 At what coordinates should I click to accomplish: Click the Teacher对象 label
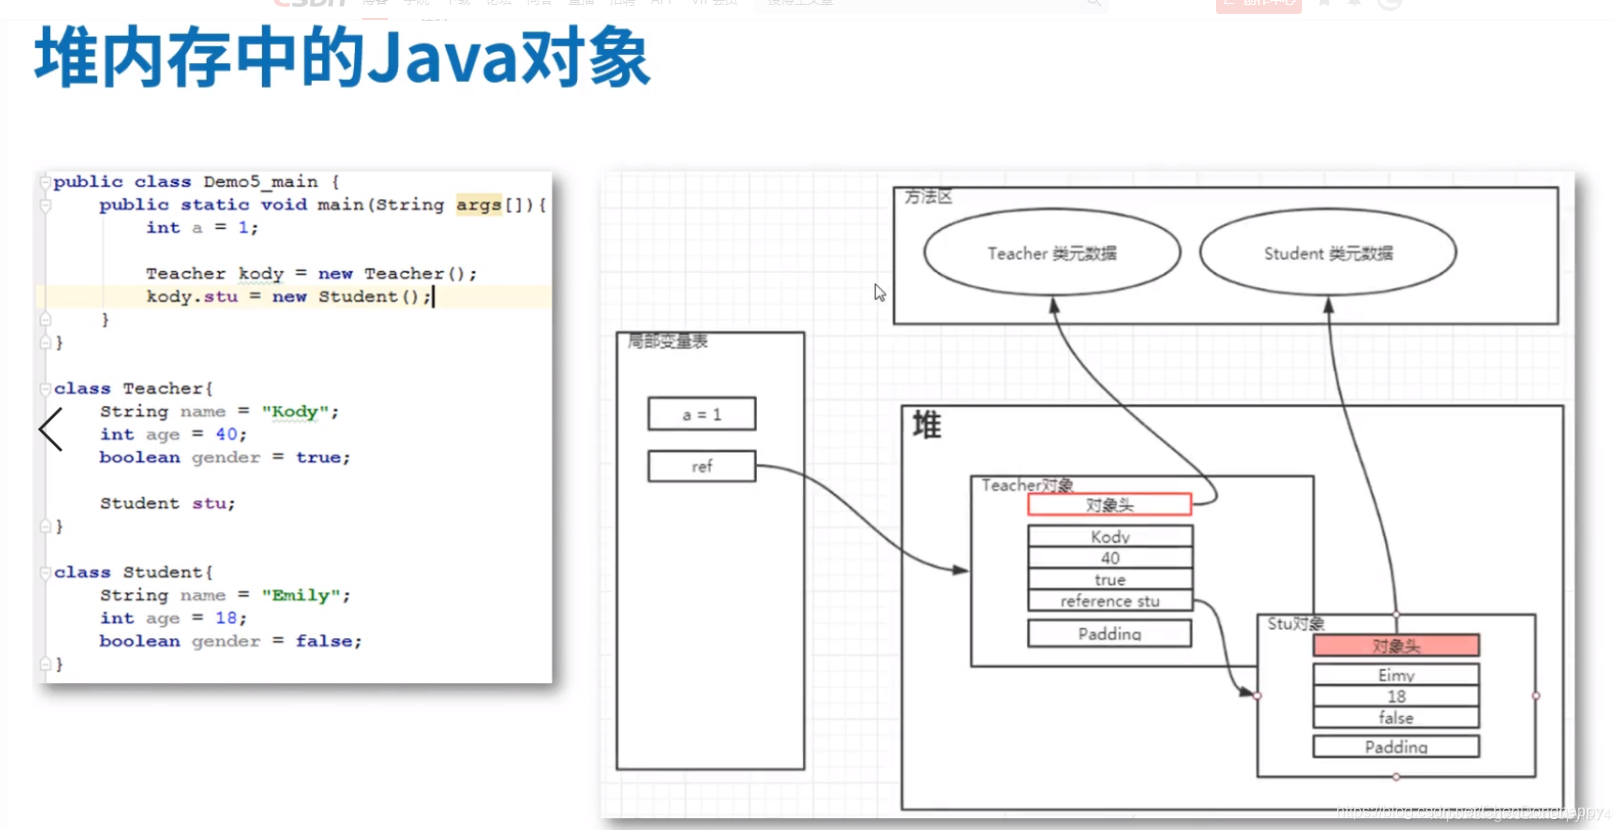(x=1027, y=485)
